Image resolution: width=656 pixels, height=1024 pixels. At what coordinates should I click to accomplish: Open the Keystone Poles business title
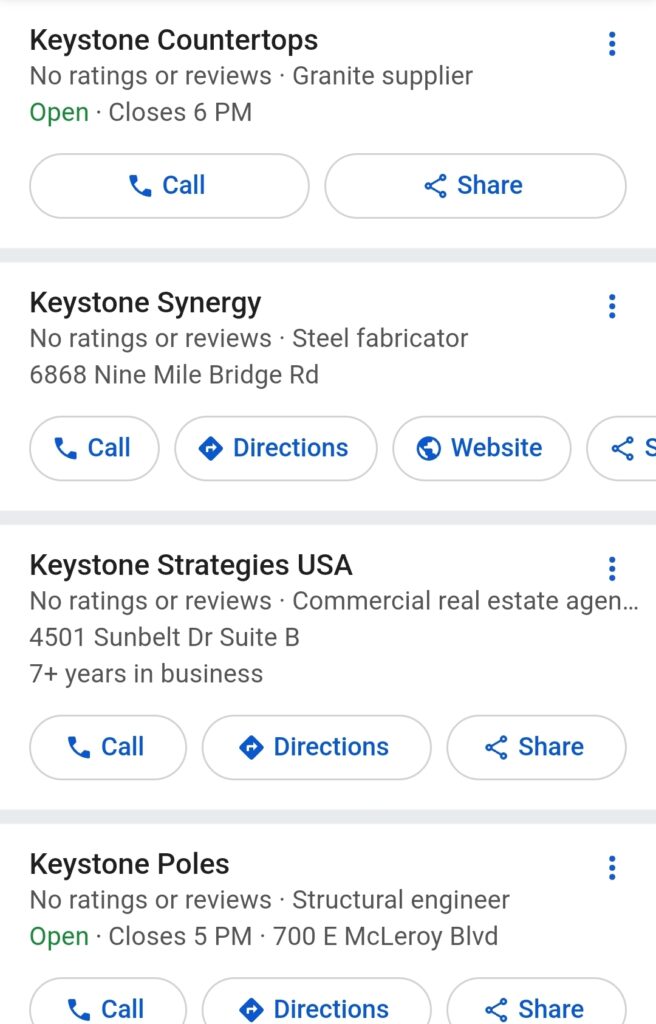click(129, 864)
